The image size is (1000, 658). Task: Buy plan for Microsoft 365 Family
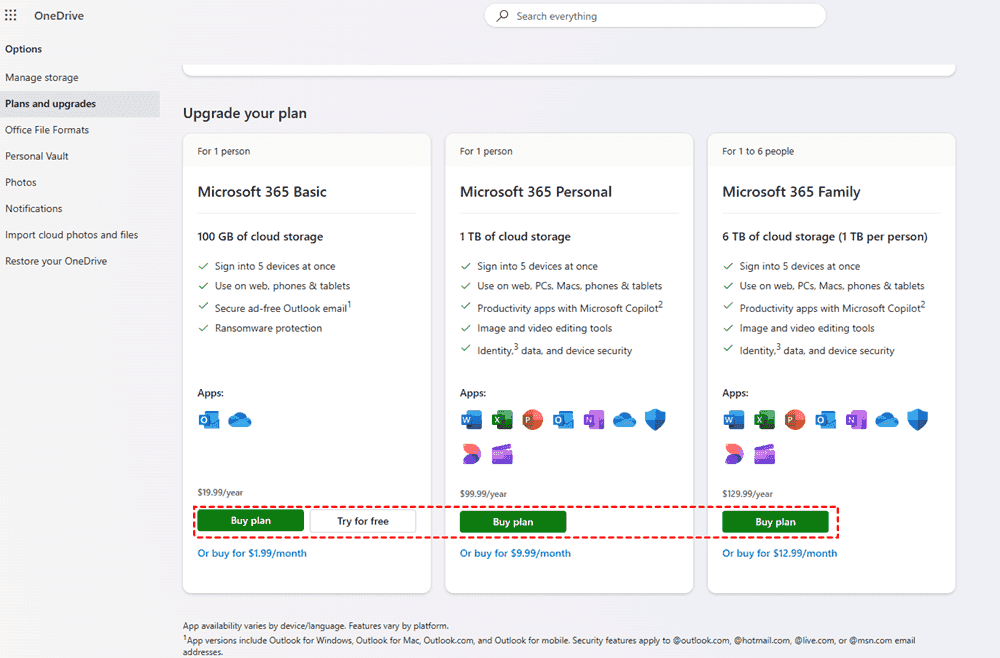coord(776,522)
